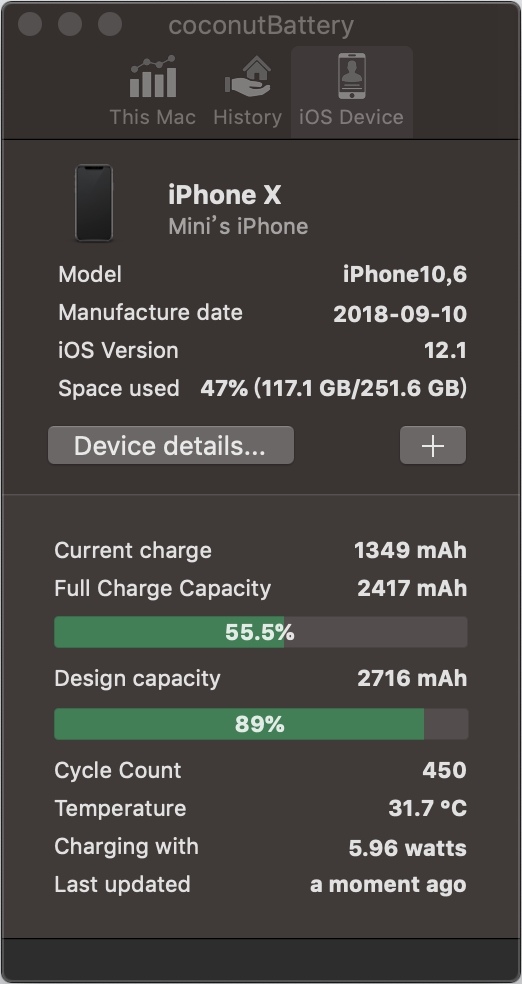Open the This Mac bar chart icon
522x984 pixels.
point(153,77)
